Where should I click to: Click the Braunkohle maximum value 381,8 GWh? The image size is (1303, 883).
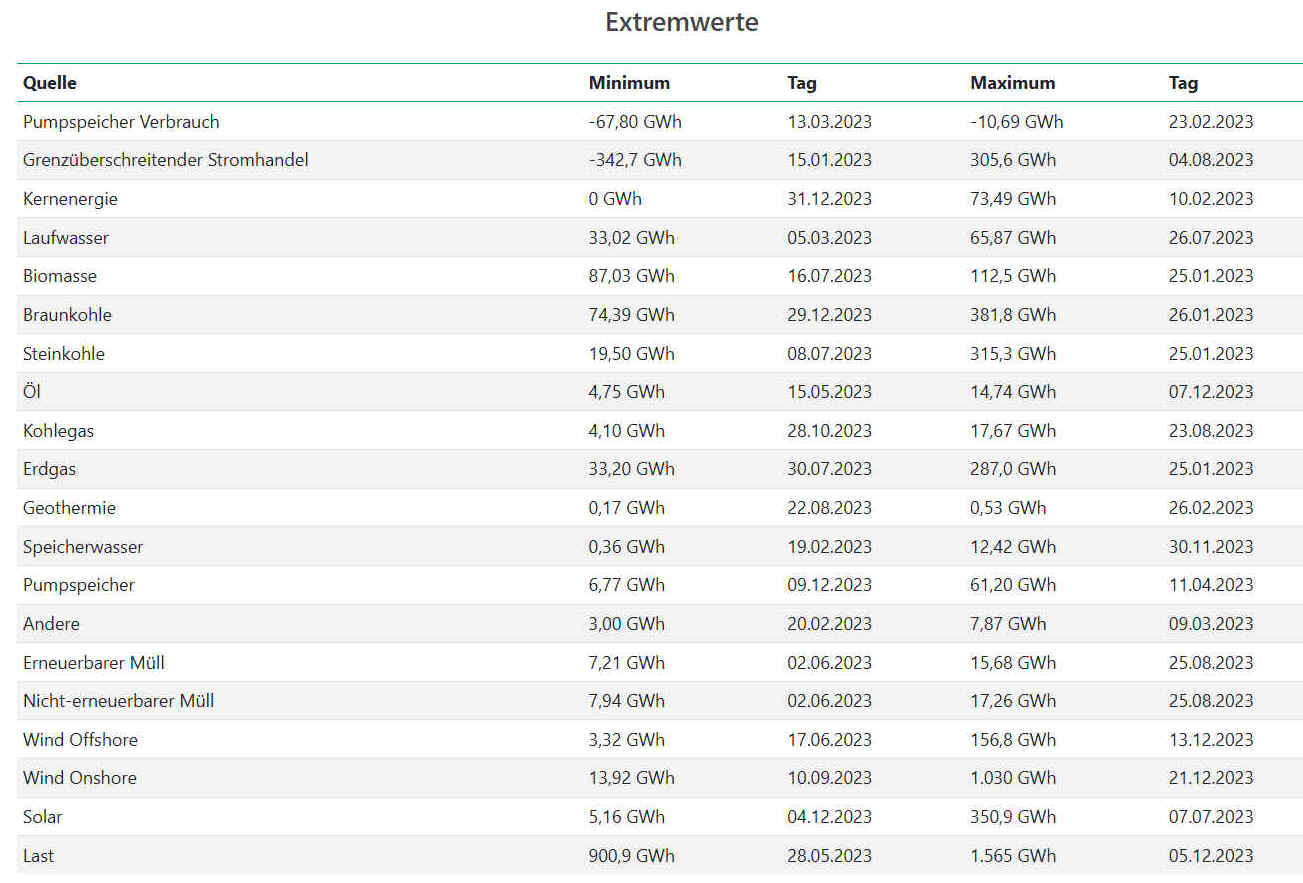1013,315
